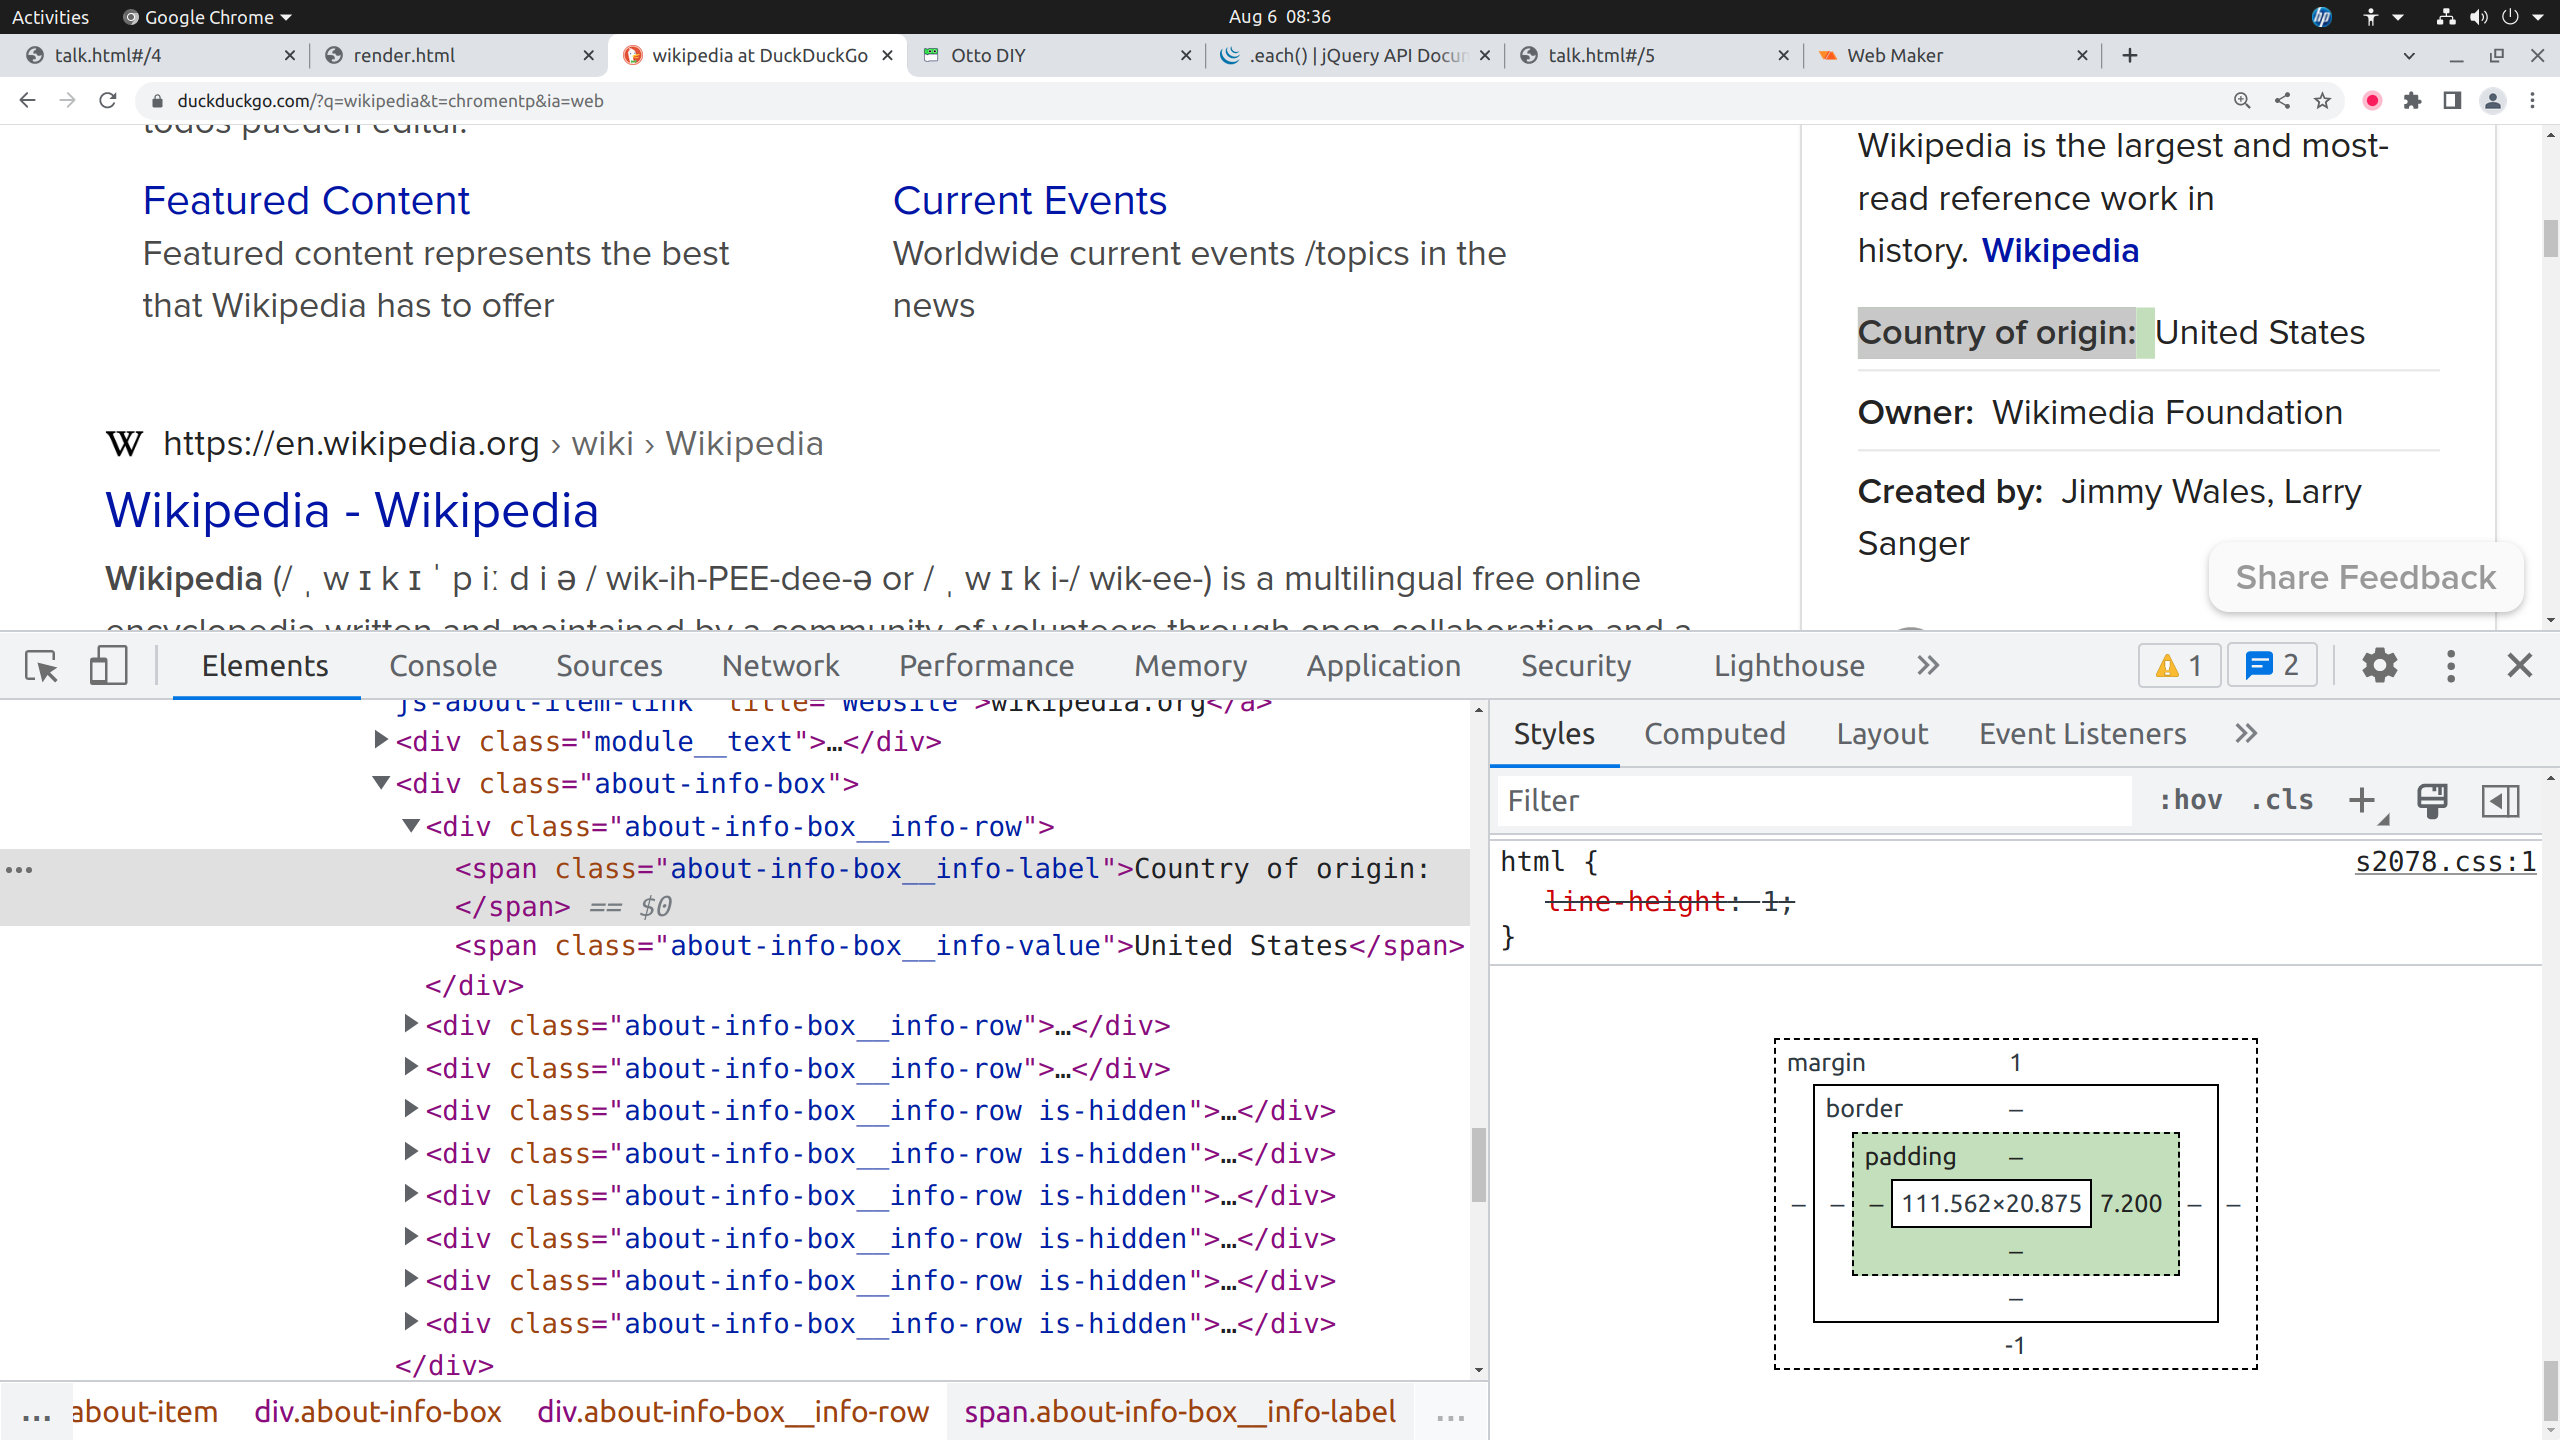The image size is (2560, 1440).
Task: Expand the module__text div node
Action: tap(381, 741)
